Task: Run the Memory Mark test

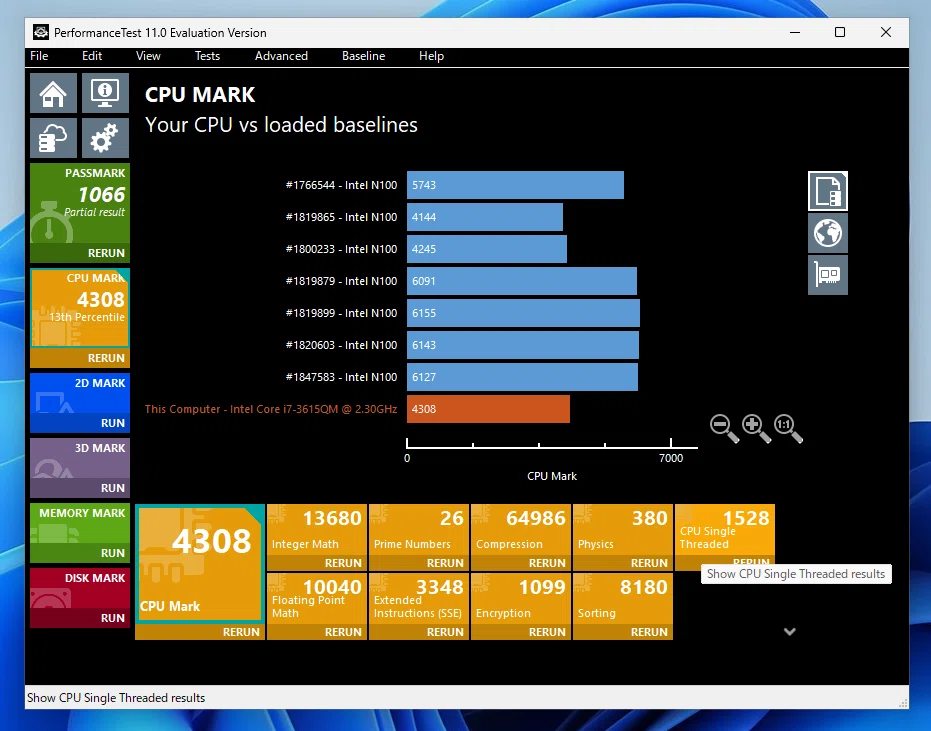Action: point(80,553)
